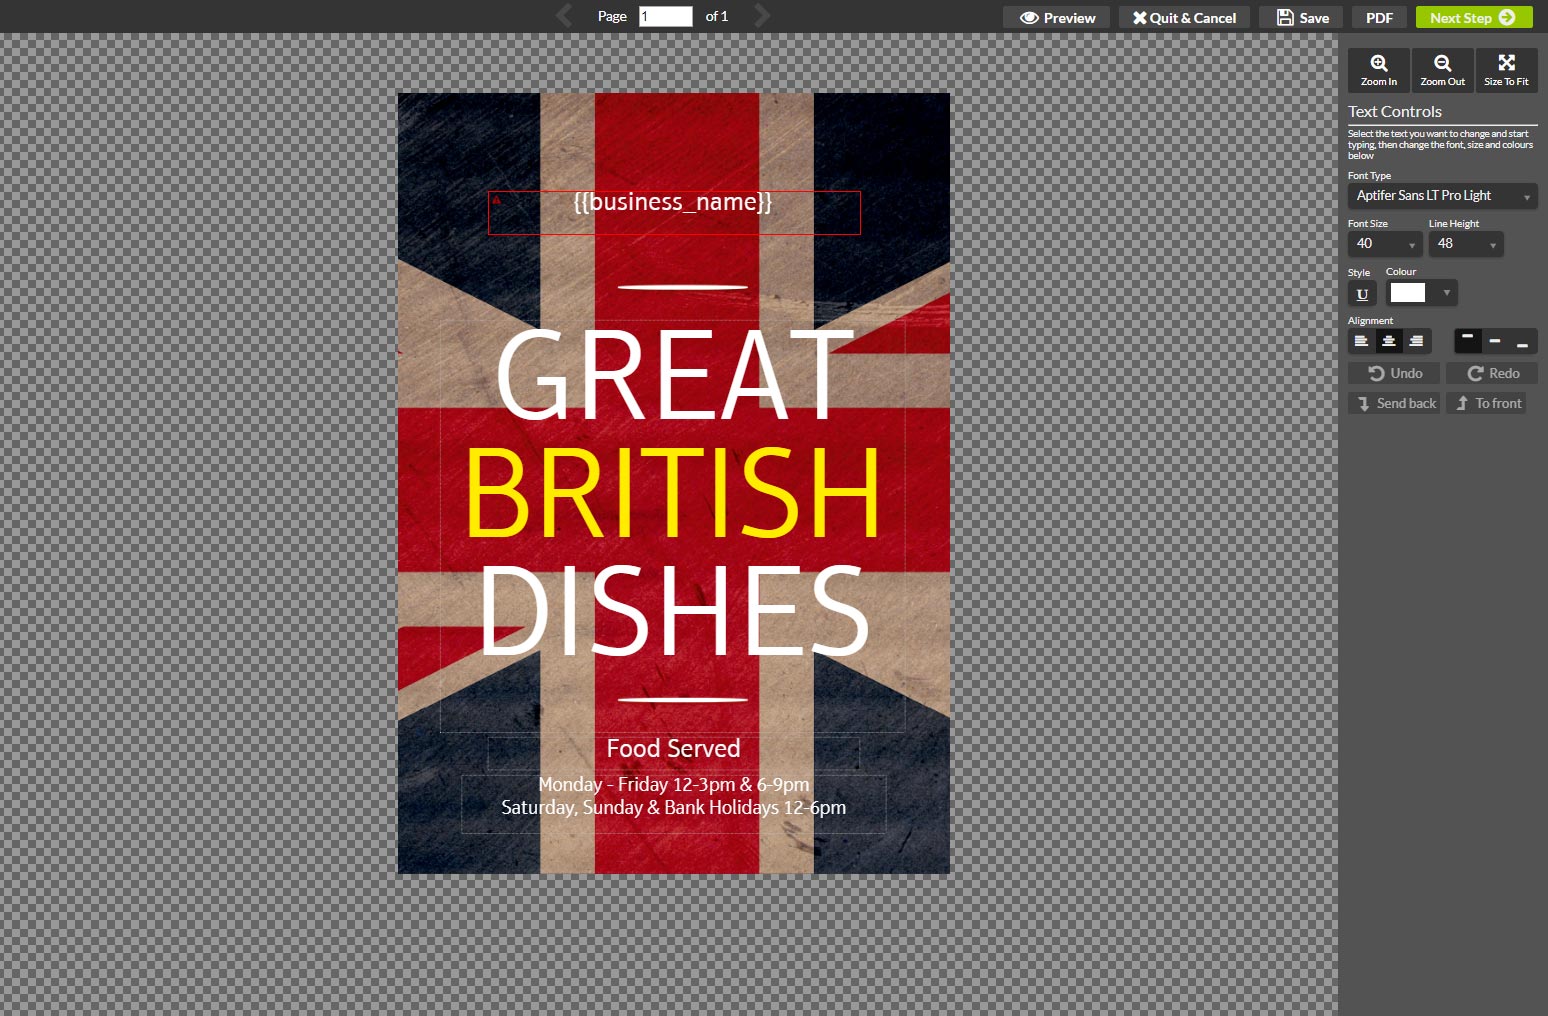Set vertical alignment to bottom
This screenshot has height=1016, width=1548.
[1522, 342]
